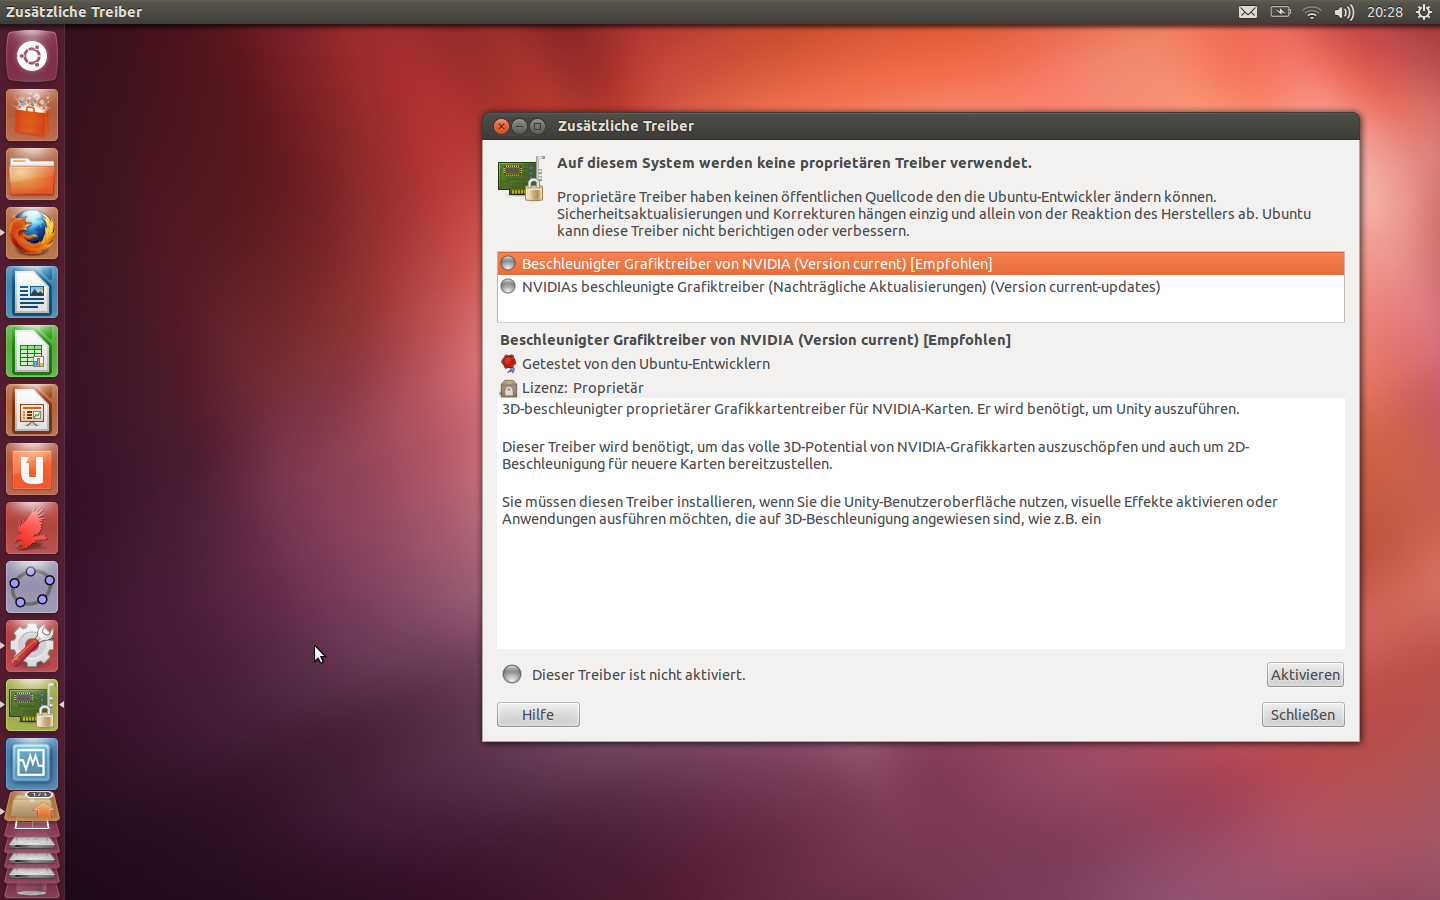Open LibreOffice Impress presentation launcher
This screenshot has height=900, width=1440.
click(32, 410)
